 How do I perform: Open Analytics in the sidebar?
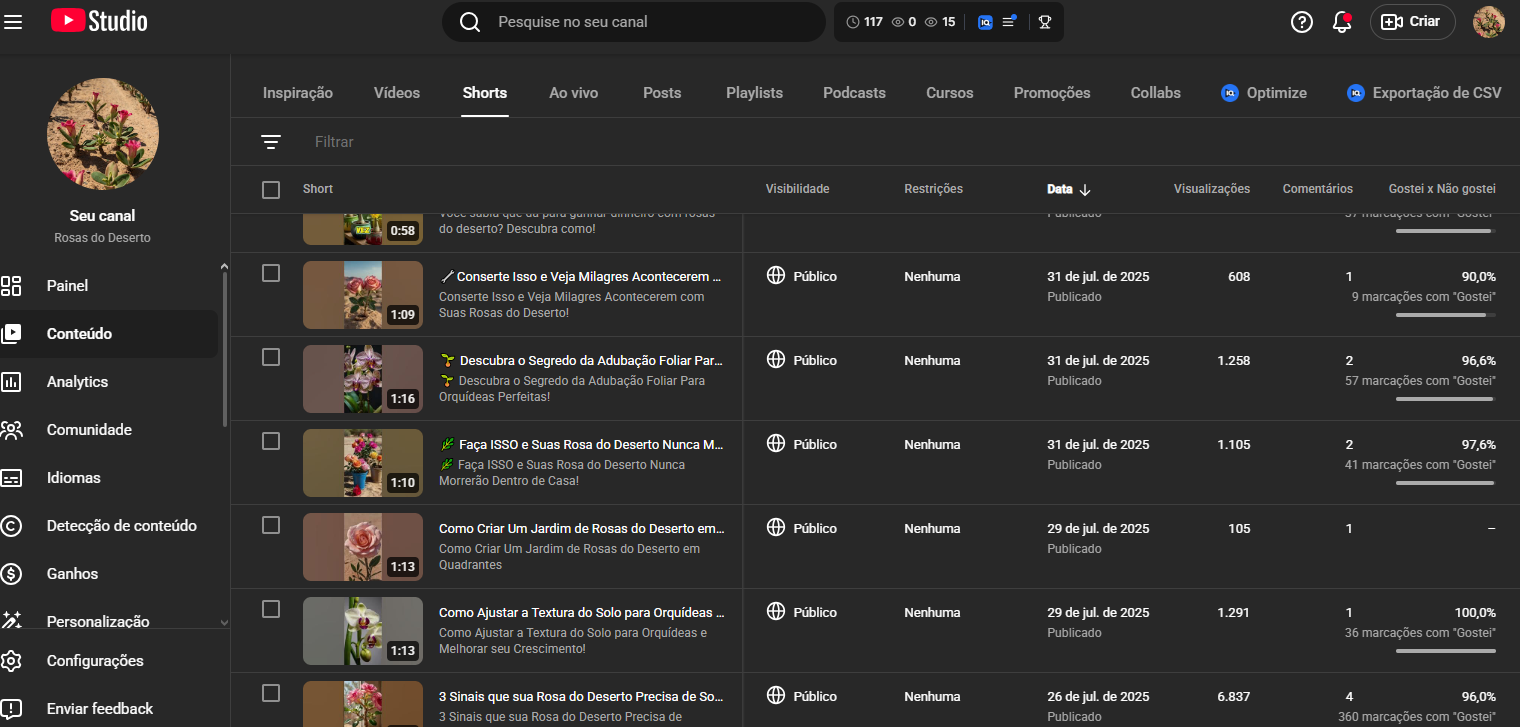77,382
